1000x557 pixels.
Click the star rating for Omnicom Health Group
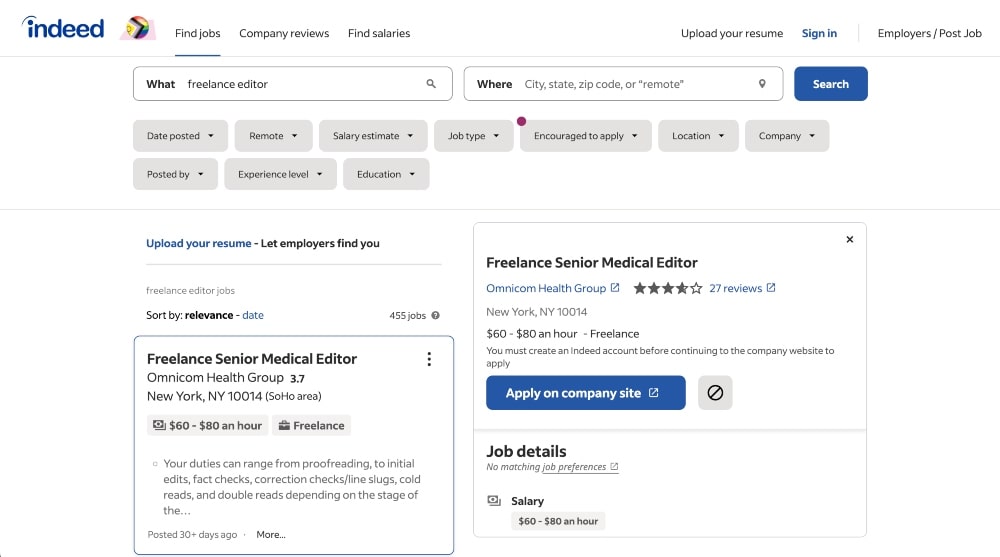pos(667,288)
